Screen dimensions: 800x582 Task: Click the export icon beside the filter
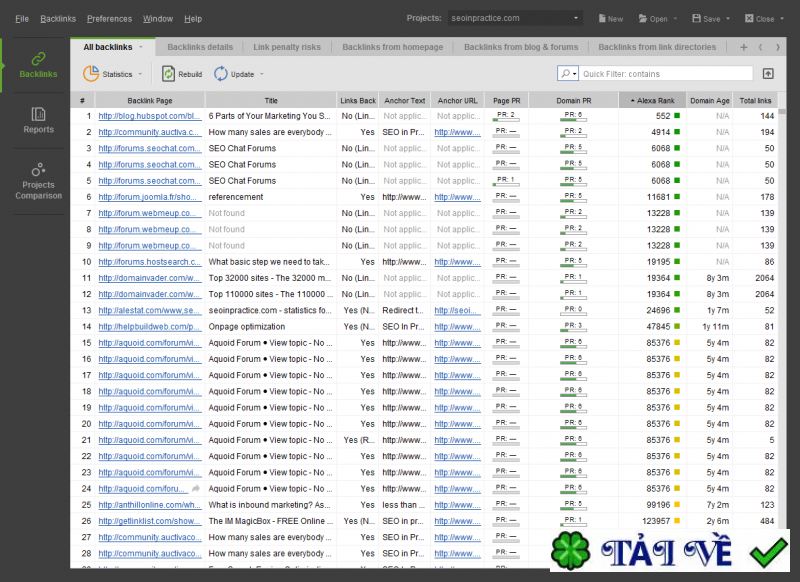tap(768, 74)
